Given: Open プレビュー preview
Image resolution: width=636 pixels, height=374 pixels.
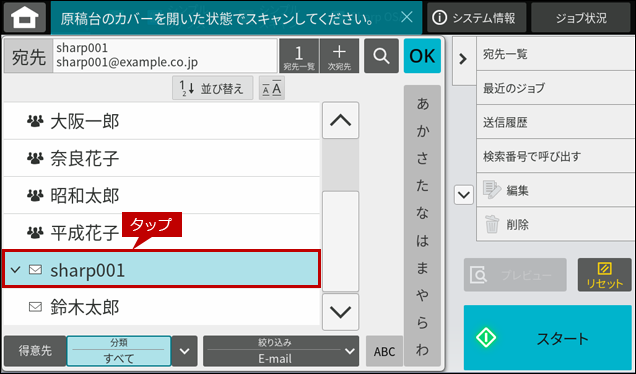Looking at the screenshot, I should (515, 275).
